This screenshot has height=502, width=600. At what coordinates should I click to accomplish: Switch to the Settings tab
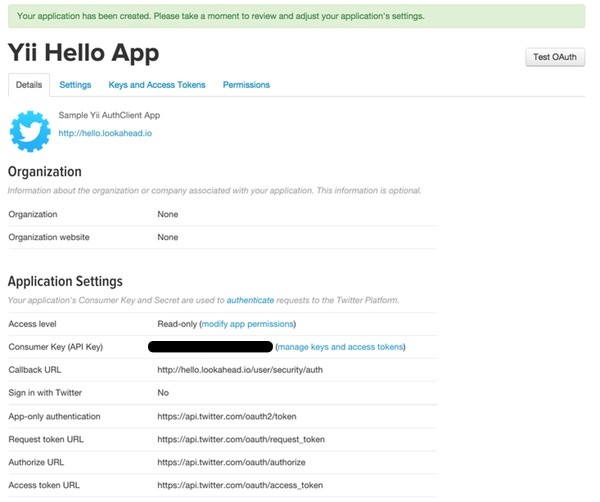[x=75, y=85]
